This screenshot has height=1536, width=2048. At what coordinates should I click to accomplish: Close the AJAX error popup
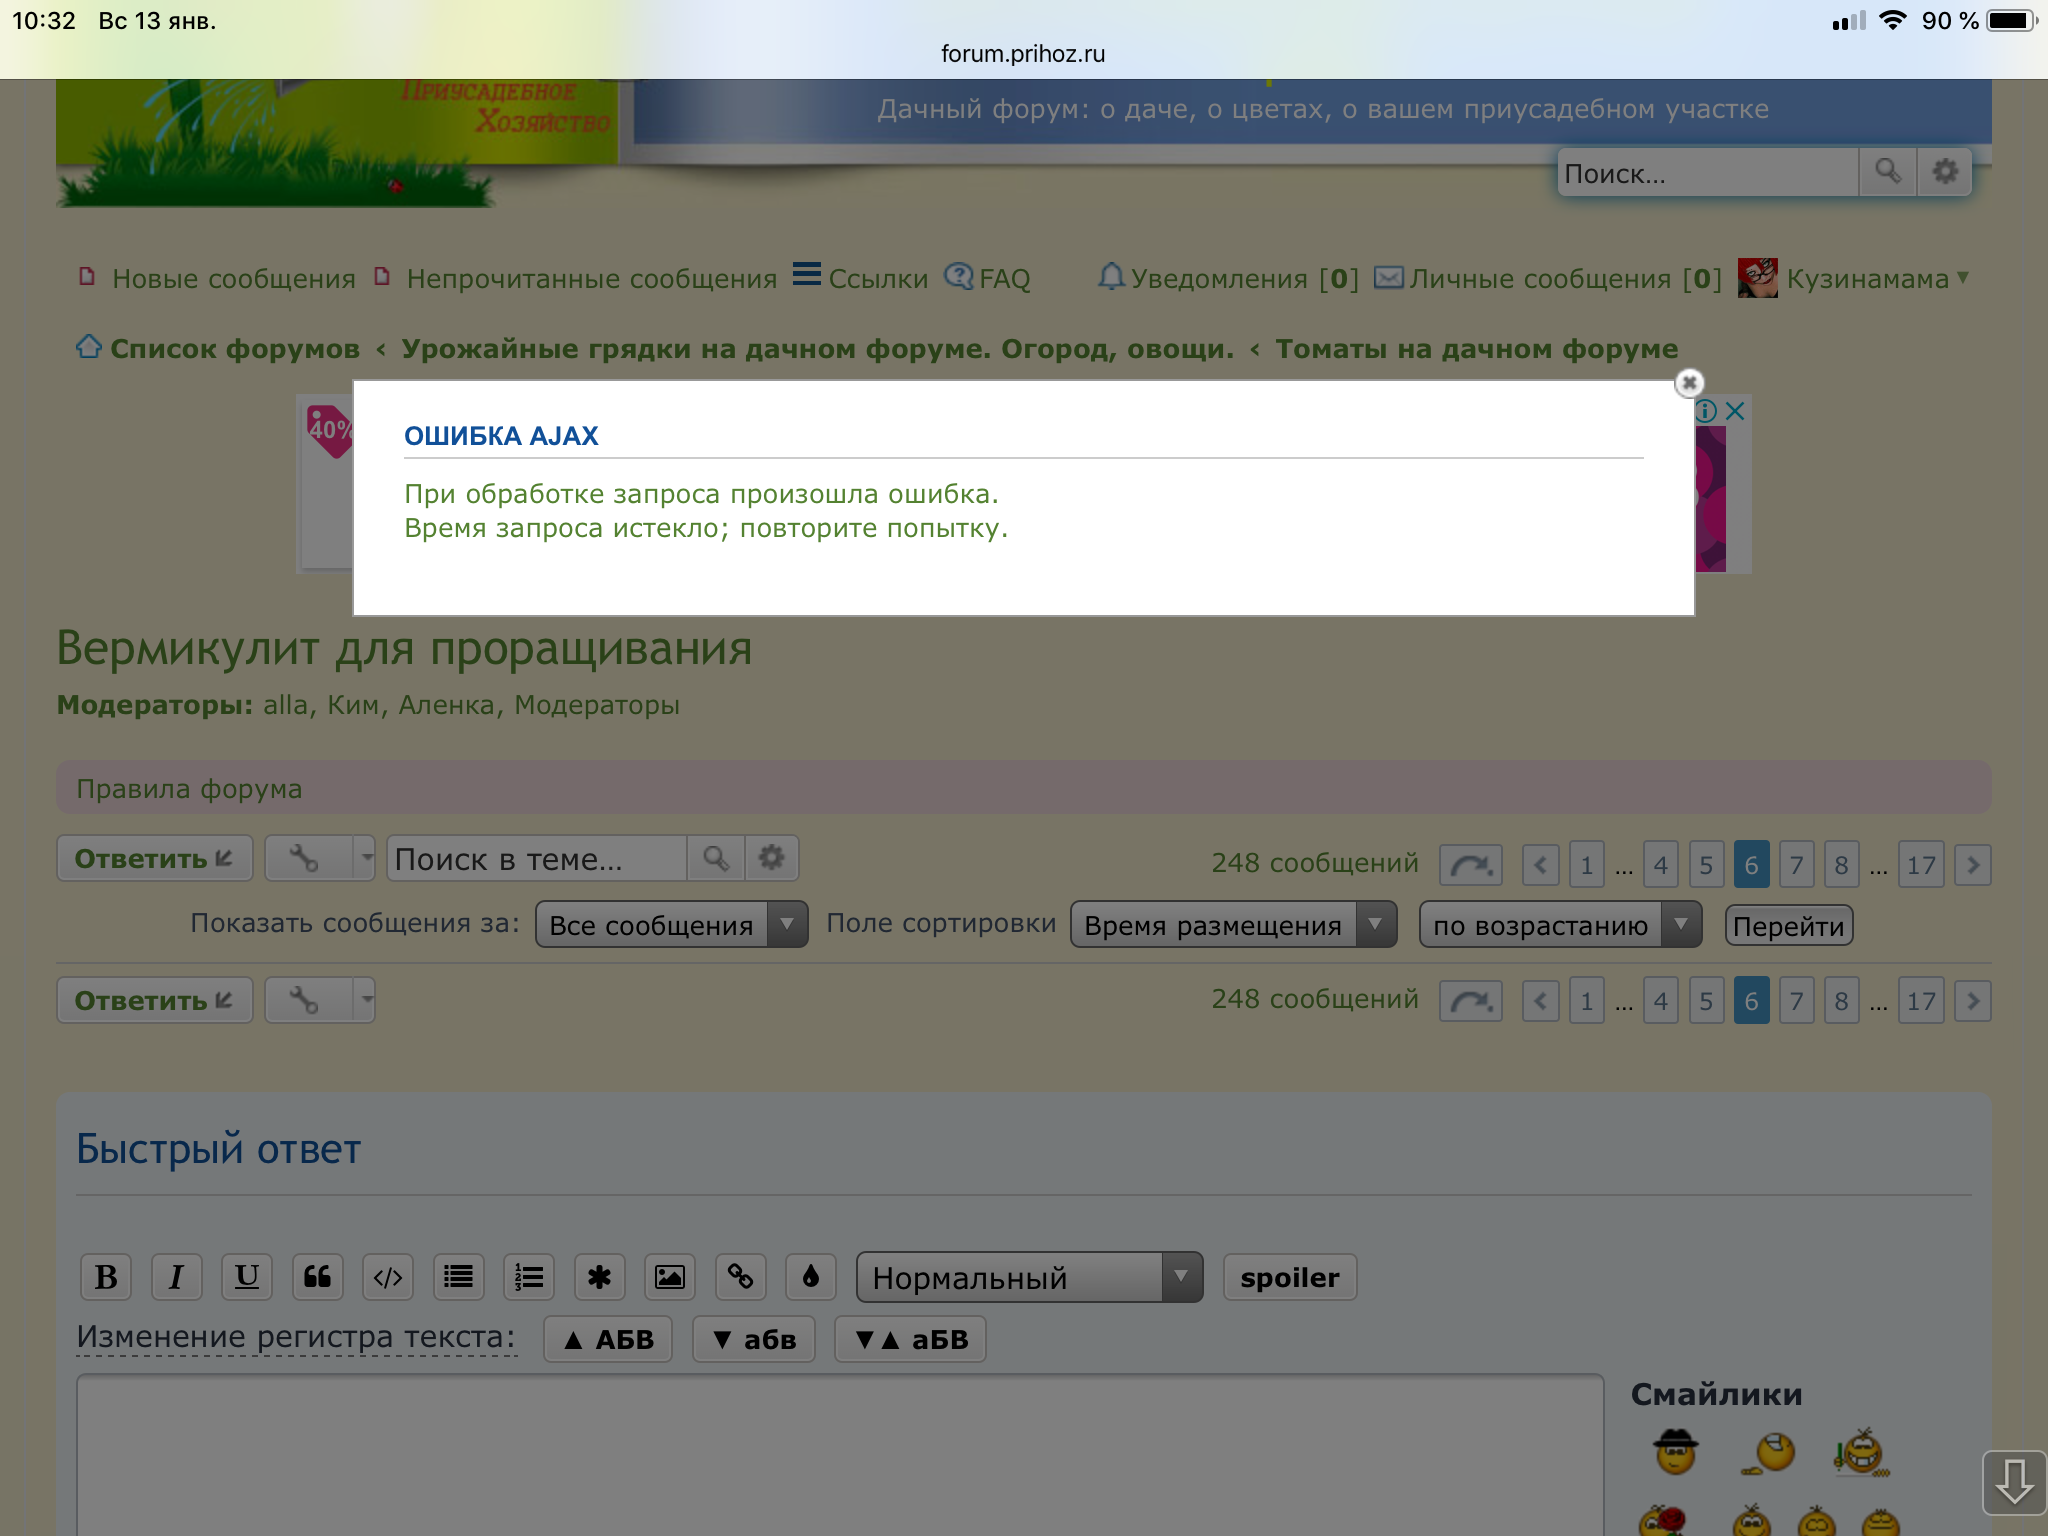(x=1689, y=383)
